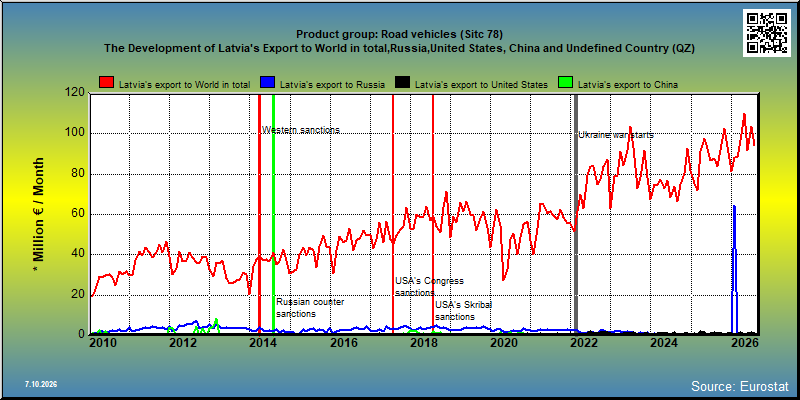Click the y-axis value 40
Image resolution: width=800 pixels, height=400 pixels.
pos(79,254)
